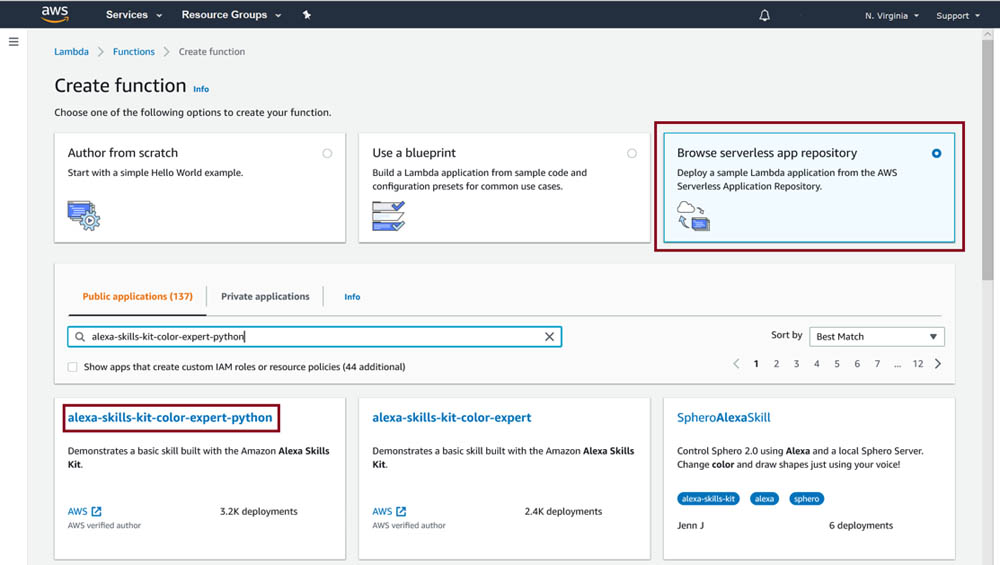The height and width of the screenshot is (565, 1000).
Task: Click the search magnifier icon
Action: coord(80,337)
